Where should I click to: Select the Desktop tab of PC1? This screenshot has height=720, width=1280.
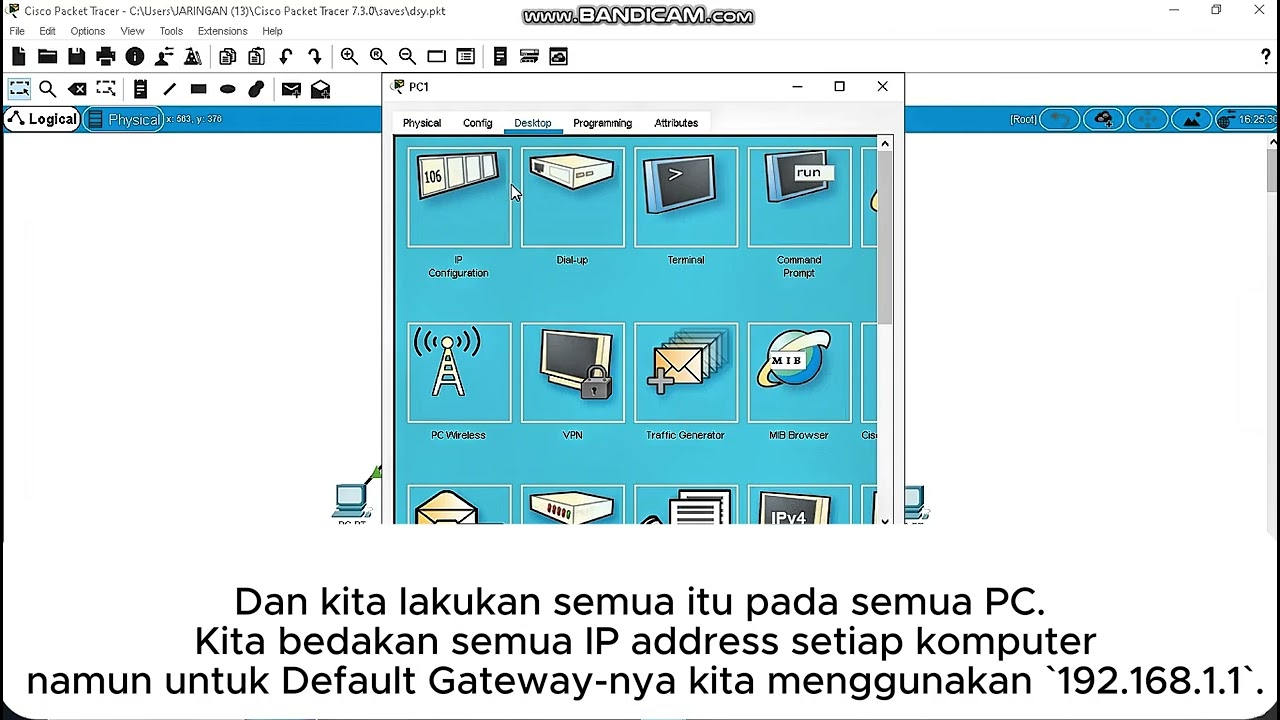pyautogui.click(x=533, y=123)
